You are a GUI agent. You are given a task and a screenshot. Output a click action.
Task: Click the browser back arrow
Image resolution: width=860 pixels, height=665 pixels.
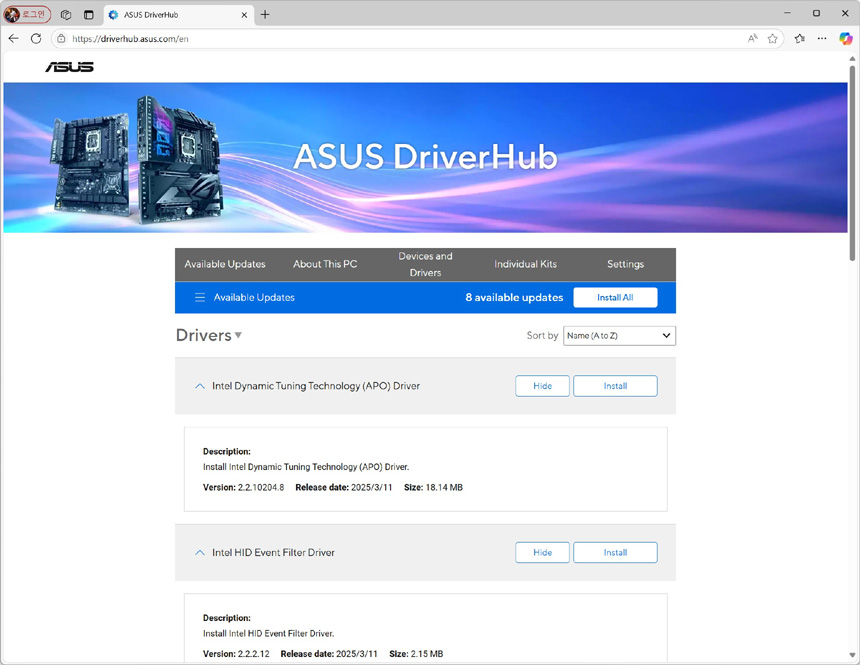click(x=13, y=38)
